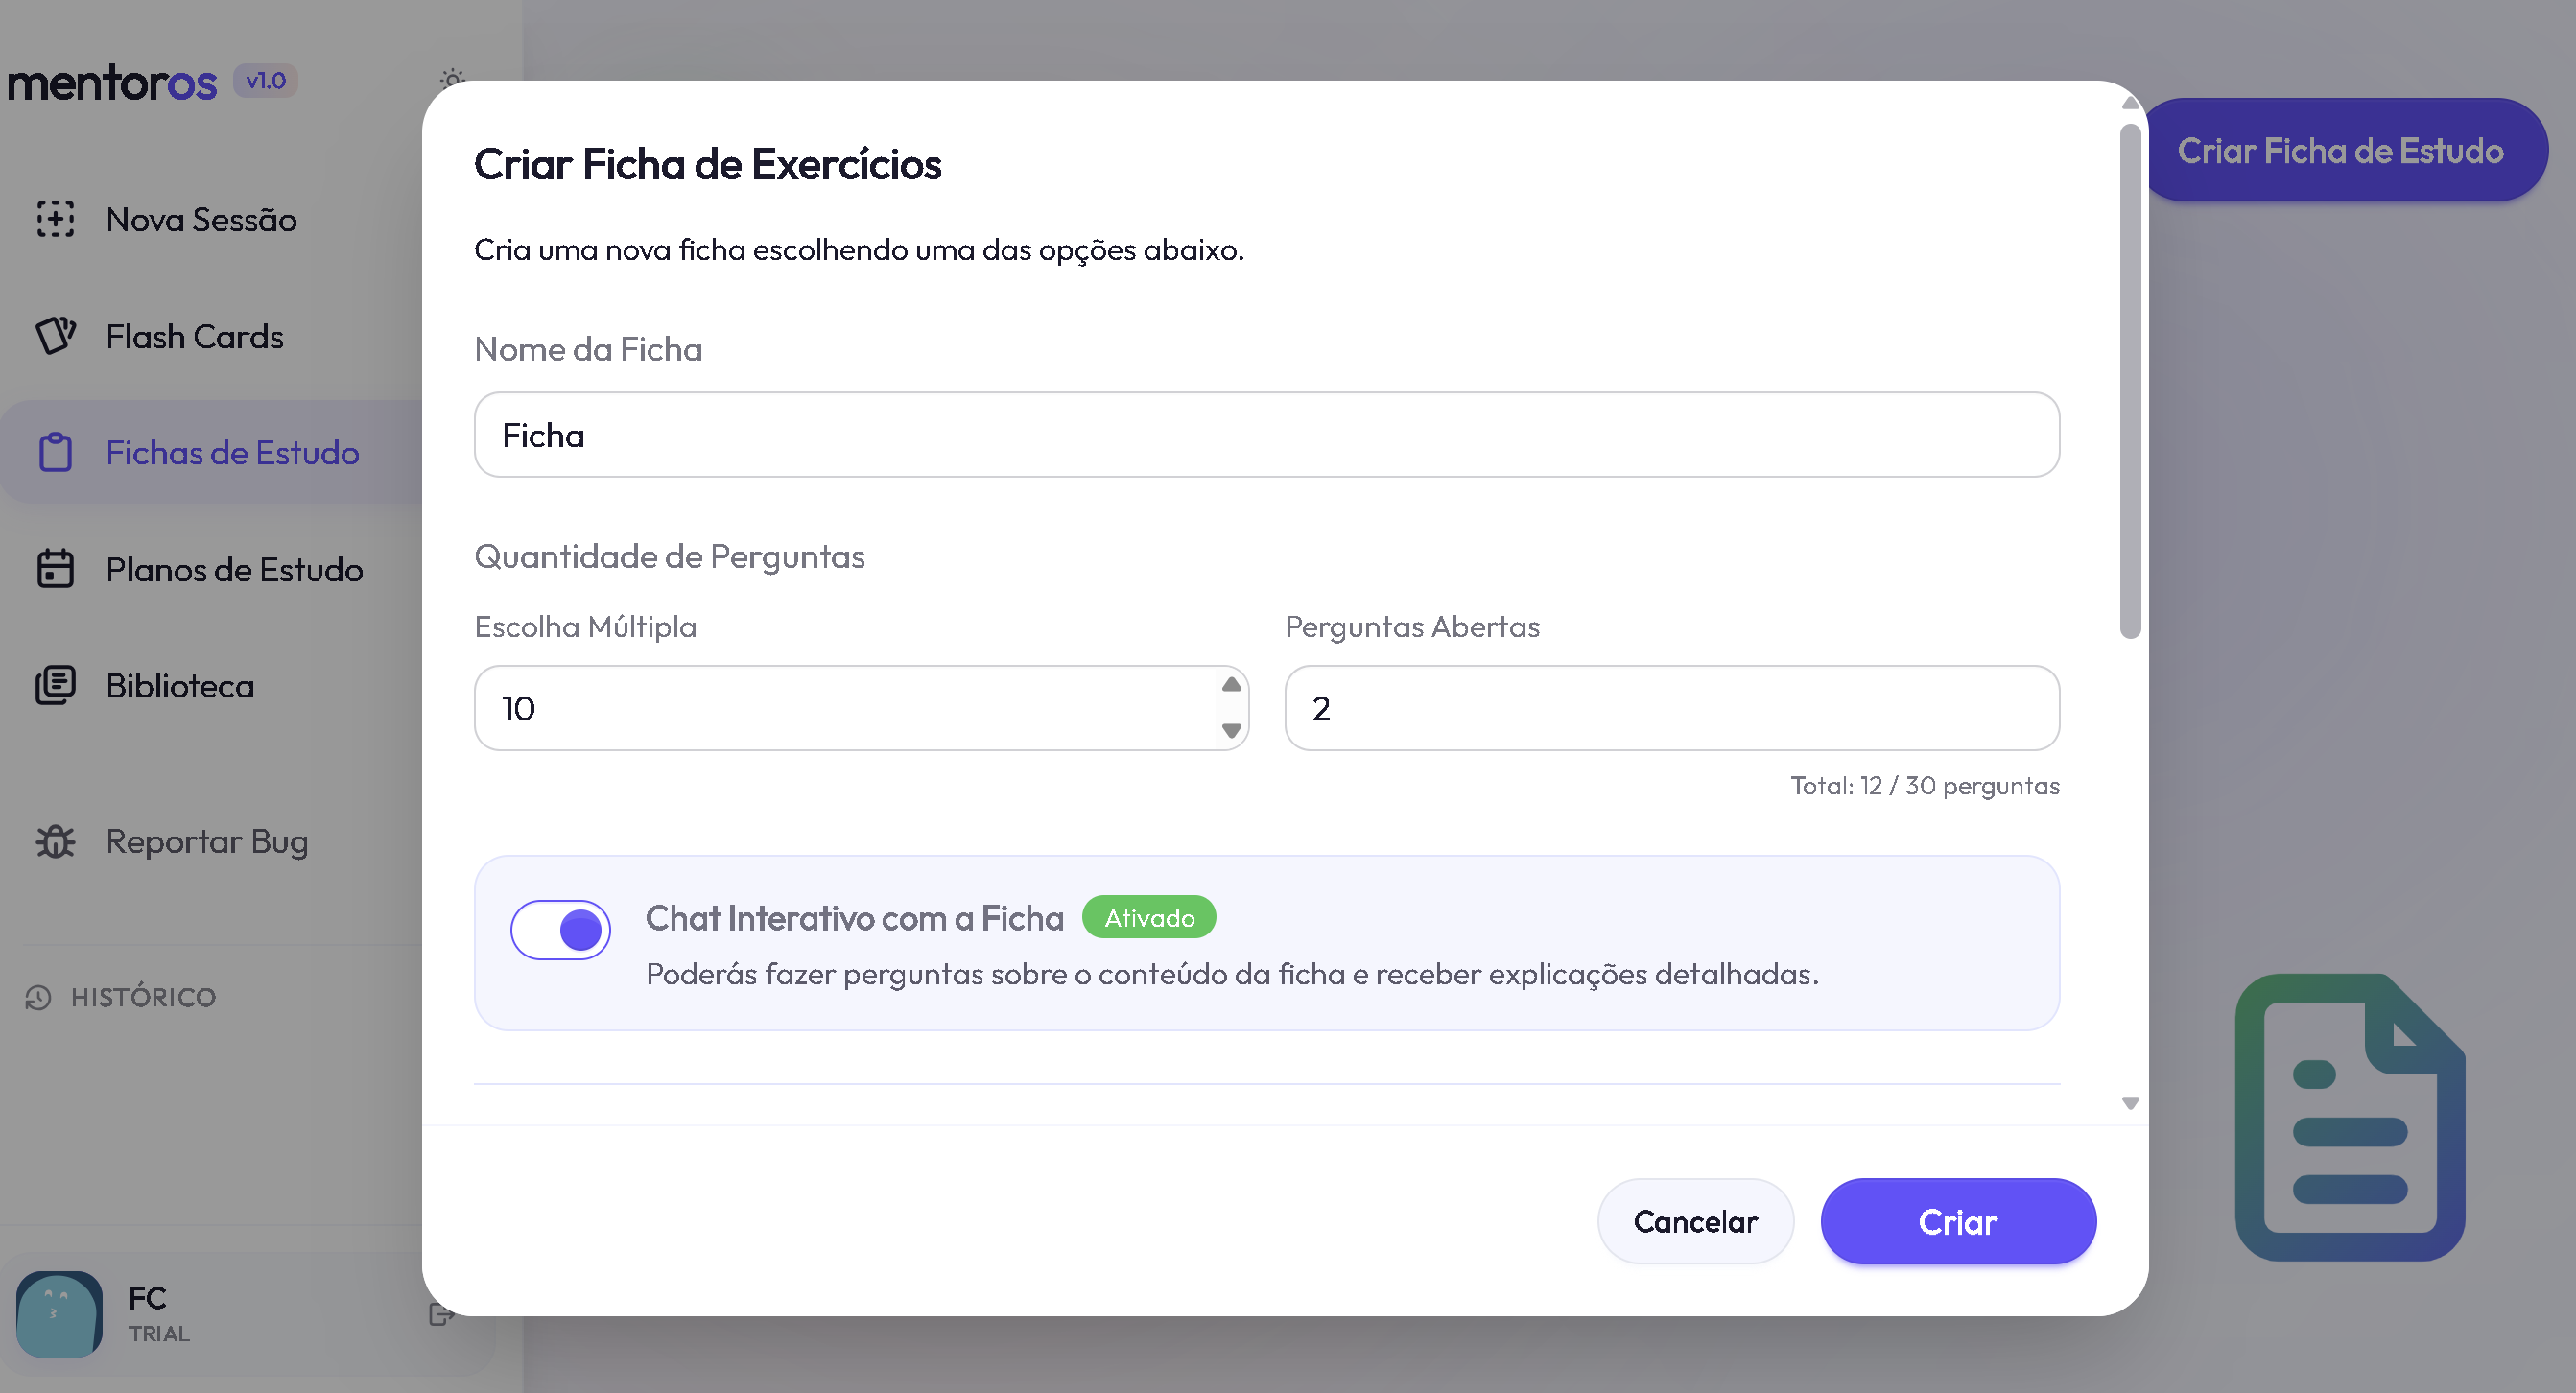Open Flash Cards in the sidebar
2576x1393 pixels.
point(195,336)
